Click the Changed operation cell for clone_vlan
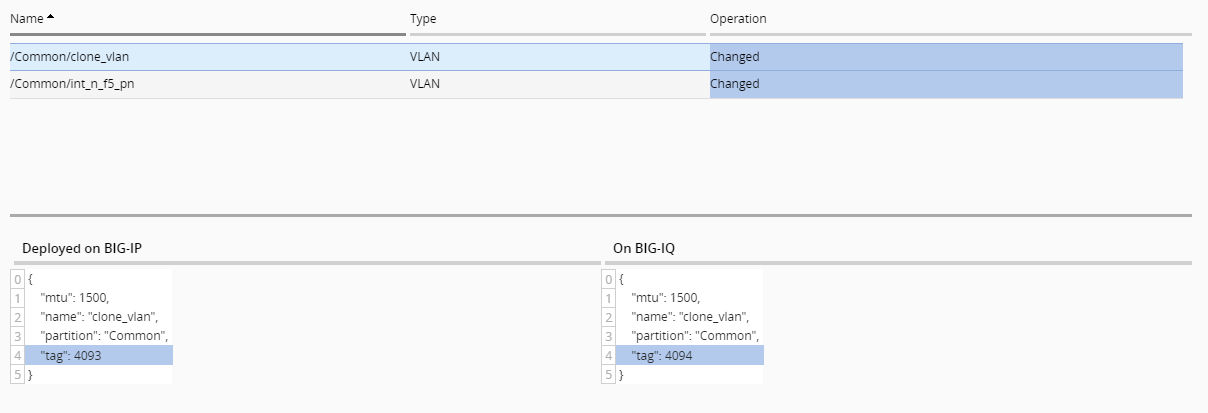The height and width of the screenshot is (413, 1208). tap(735, 57)
